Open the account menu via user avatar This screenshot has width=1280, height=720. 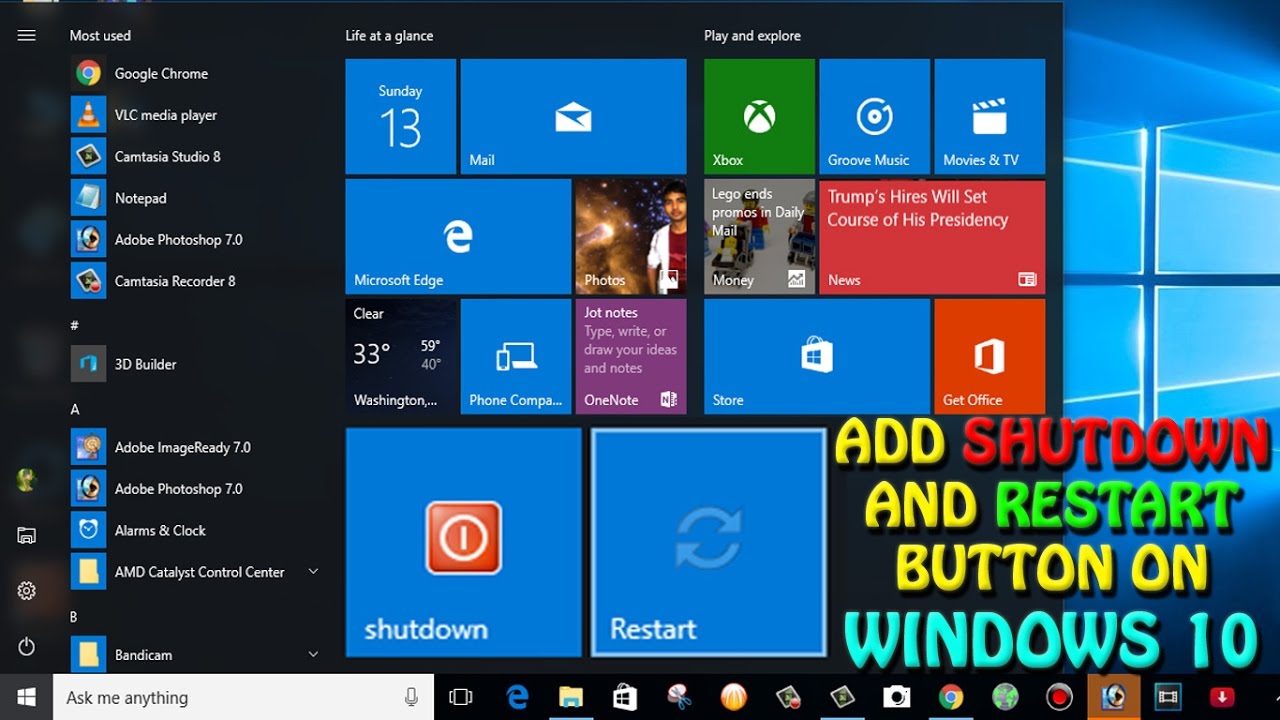click(x=26, y=479)
